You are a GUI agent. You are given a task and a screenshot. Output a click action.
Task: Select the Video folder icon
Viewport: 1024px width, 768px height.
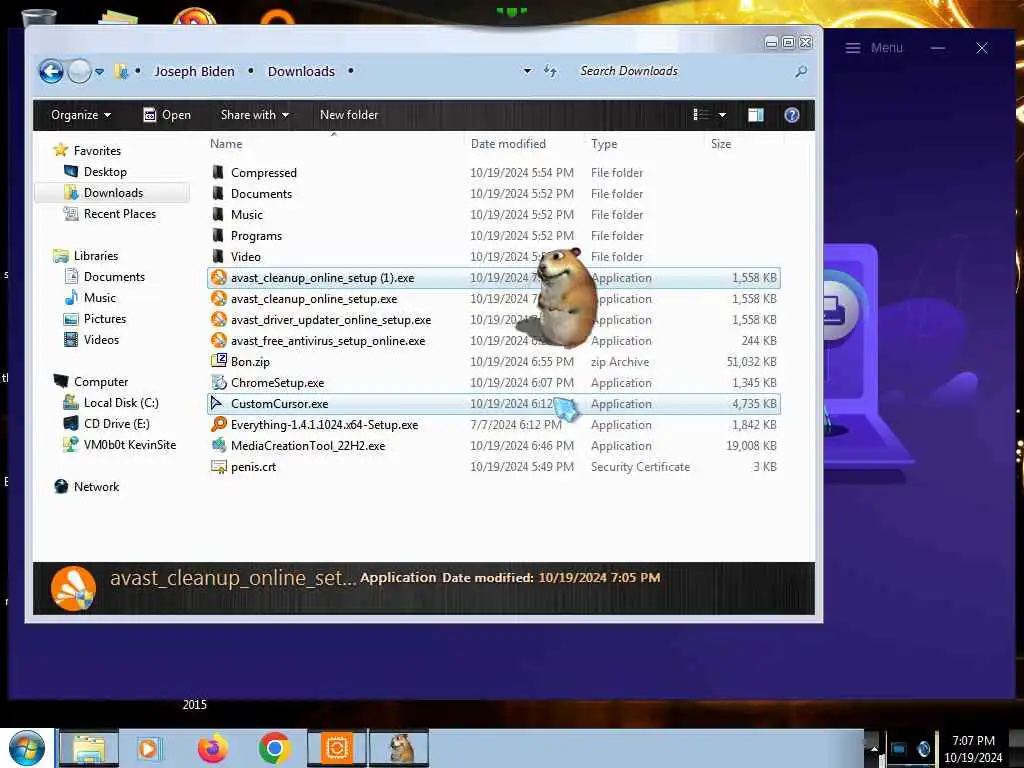point(218,256)
